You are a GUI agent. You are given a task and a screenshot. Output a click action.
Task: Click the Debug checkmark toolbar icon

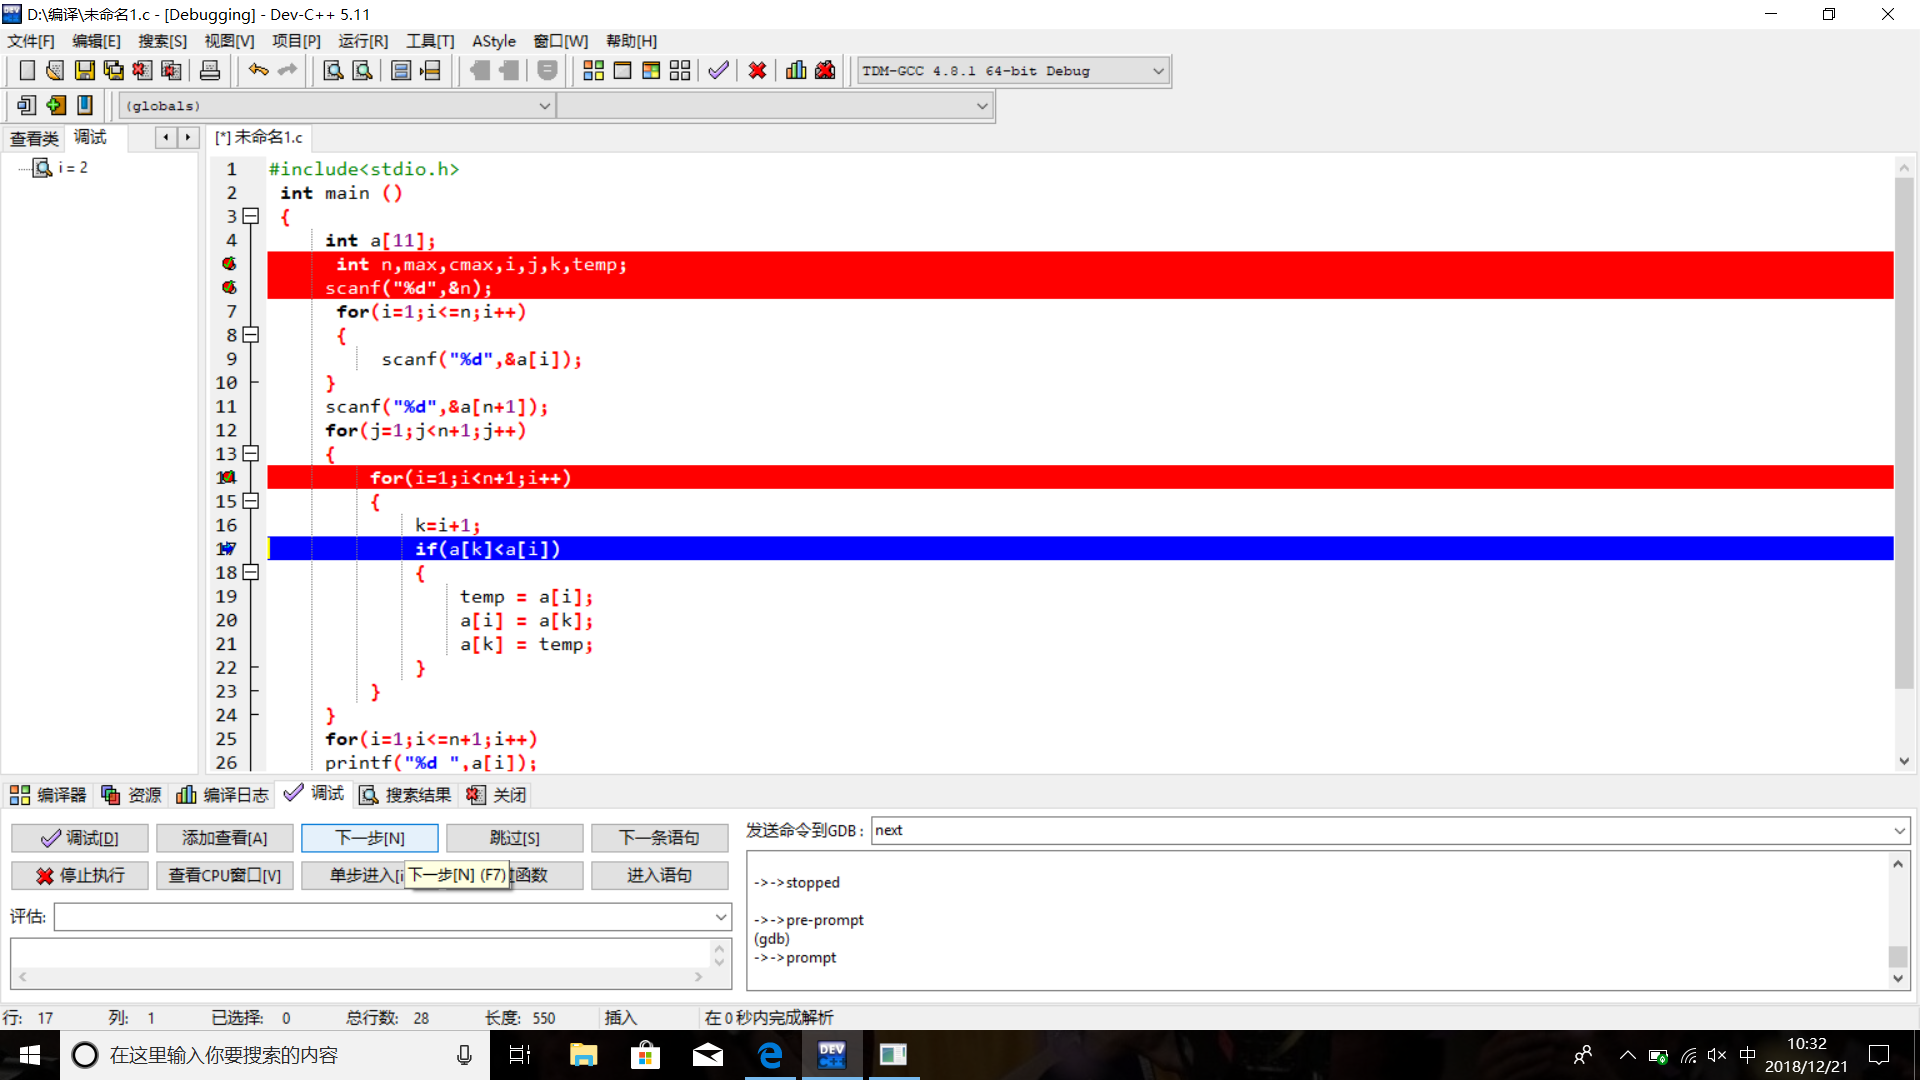point(718,71)
